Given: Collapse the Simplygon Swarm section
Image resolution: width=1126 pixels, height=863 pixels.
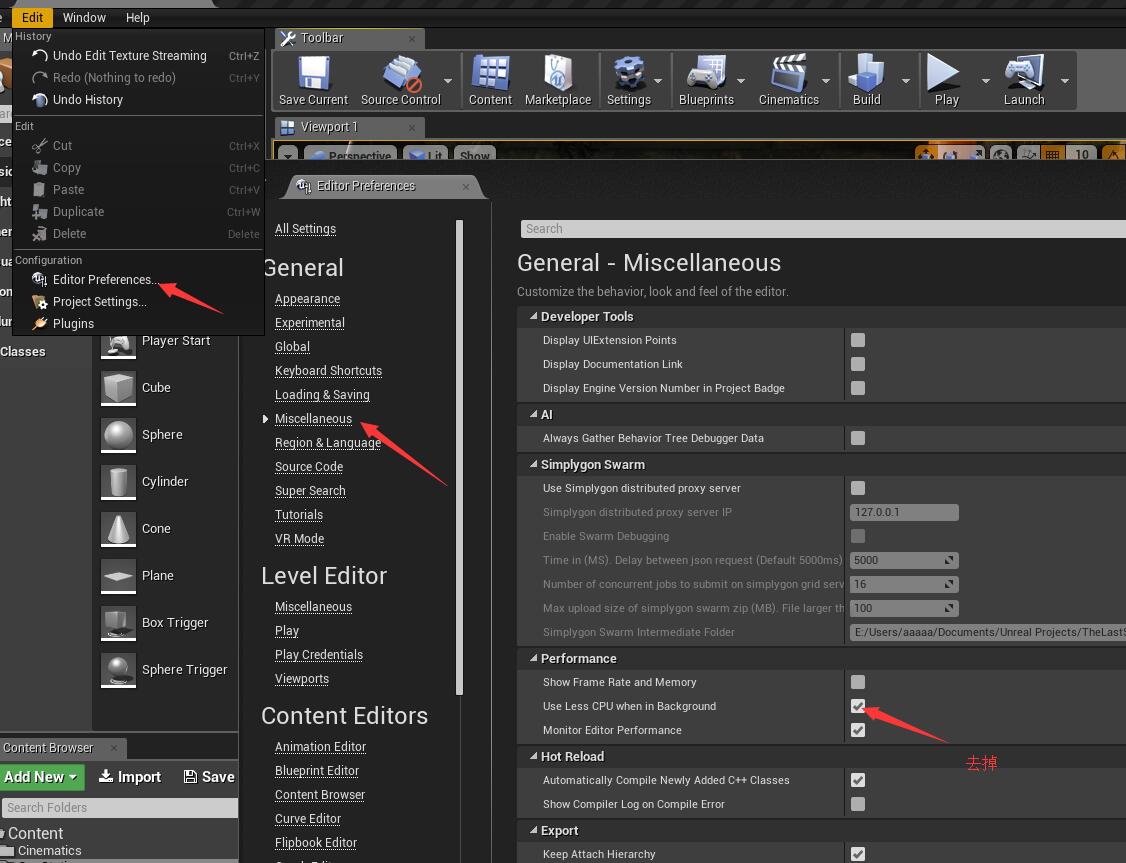Looking at the screenshot, I should click(x=534, y=465).
